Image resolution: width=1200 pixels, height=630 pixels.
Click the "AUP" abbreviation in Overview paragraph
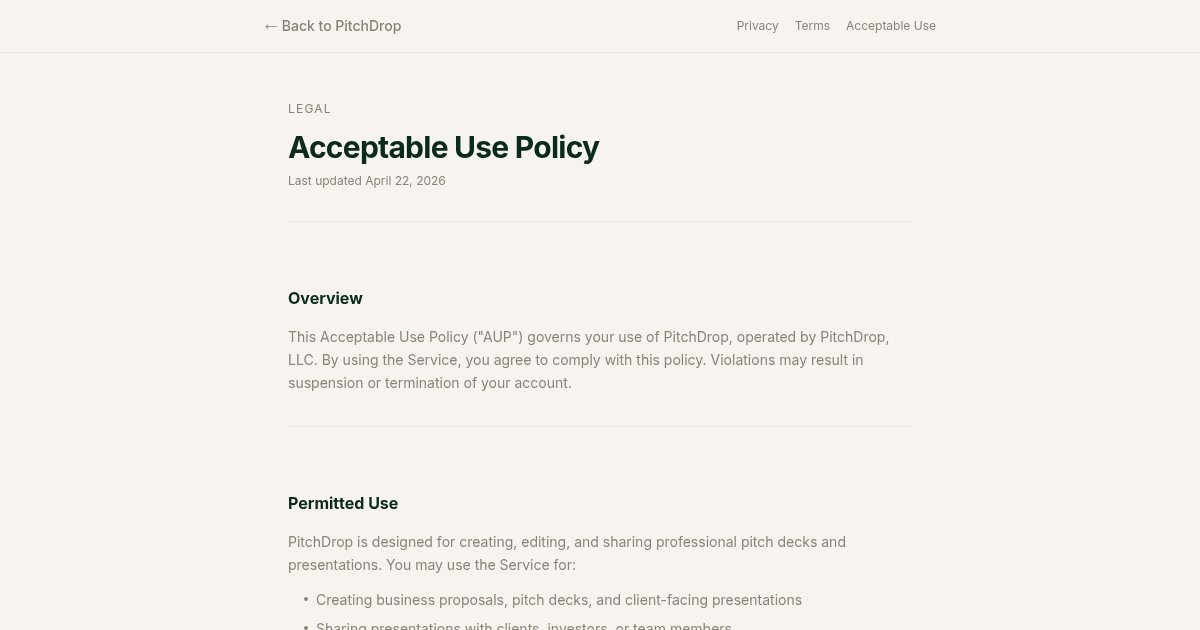tap(498, 337)
